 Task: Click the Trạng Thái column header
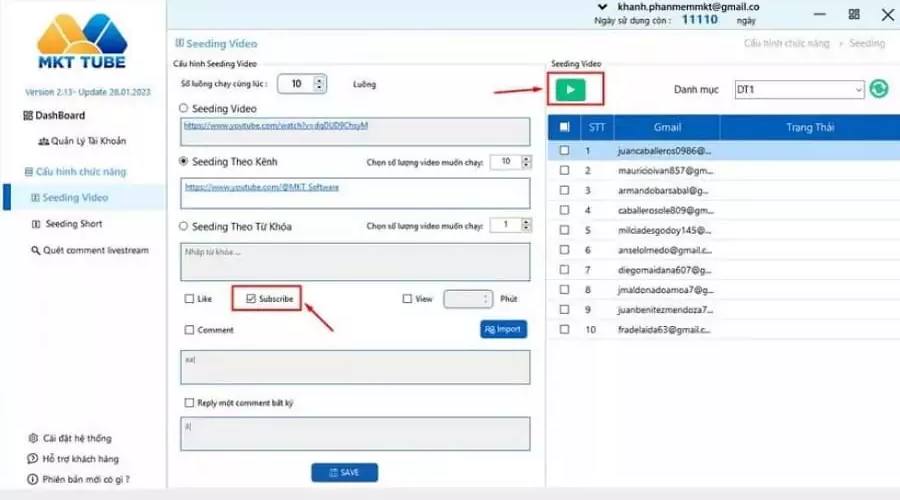tap(810, 127)
